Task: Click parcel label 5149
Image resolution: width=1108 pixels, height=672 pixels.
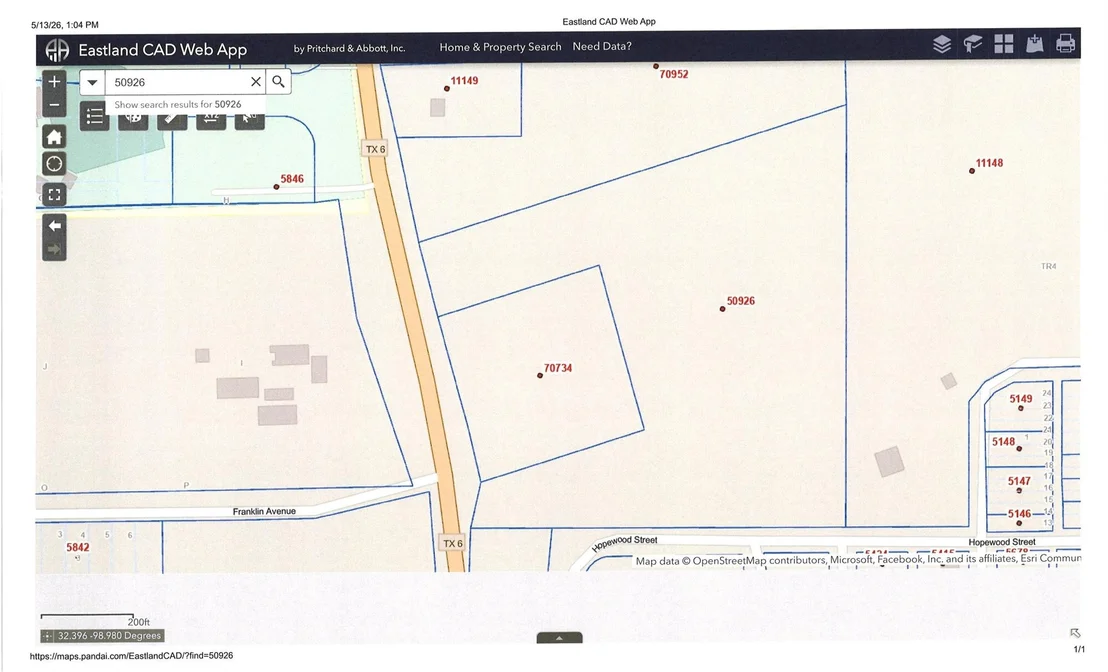Action: [x=1020, y=399]
